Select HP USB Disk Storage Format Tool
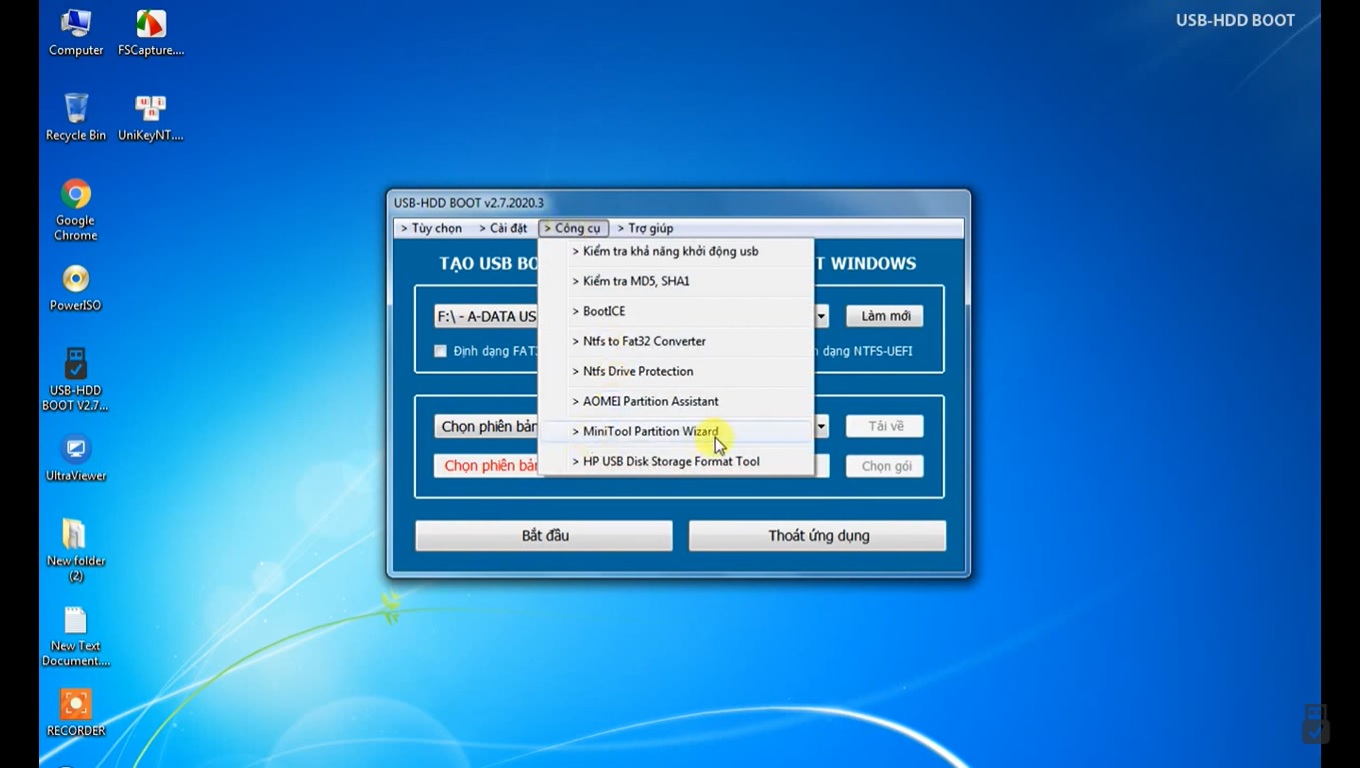Viewport: 1360px width, 768px height. pyautogui.click(x=676, y=461)
